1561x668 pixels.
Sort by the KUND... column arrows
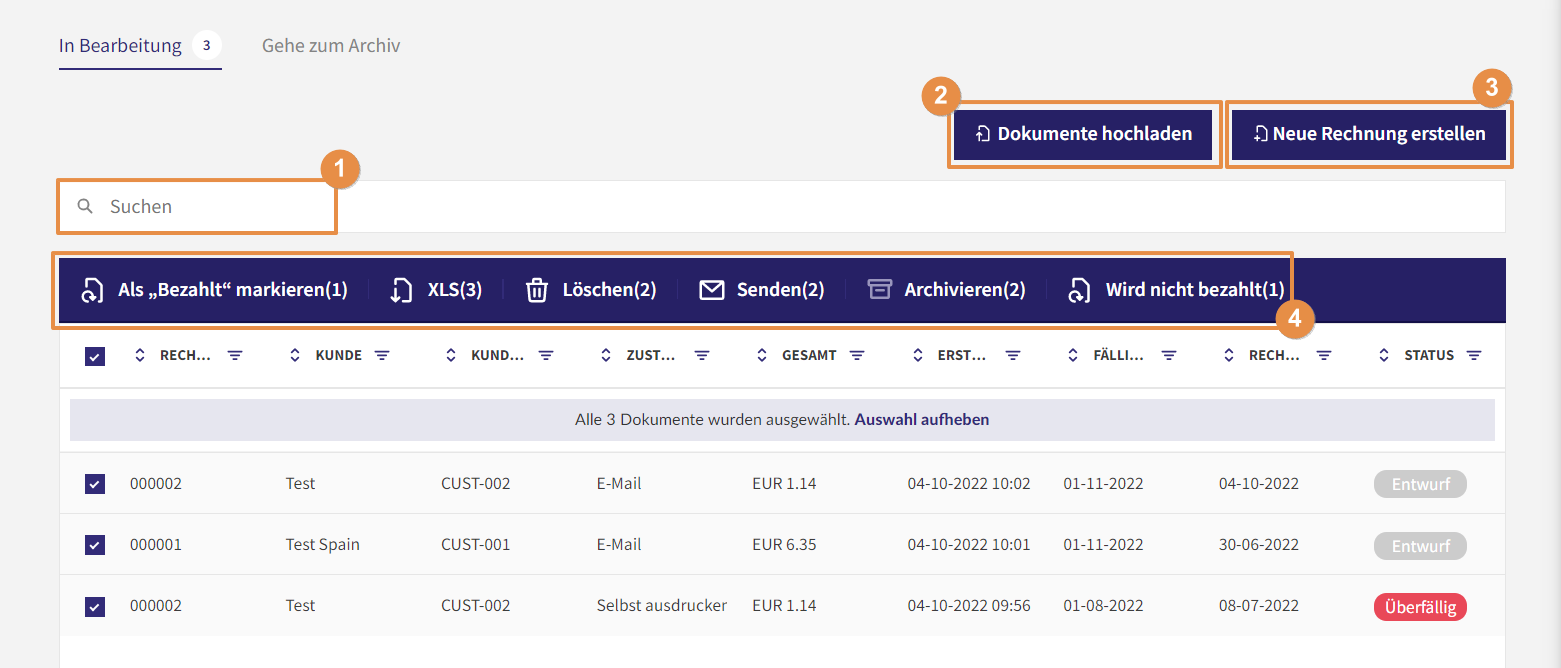(x=450, y=355)
